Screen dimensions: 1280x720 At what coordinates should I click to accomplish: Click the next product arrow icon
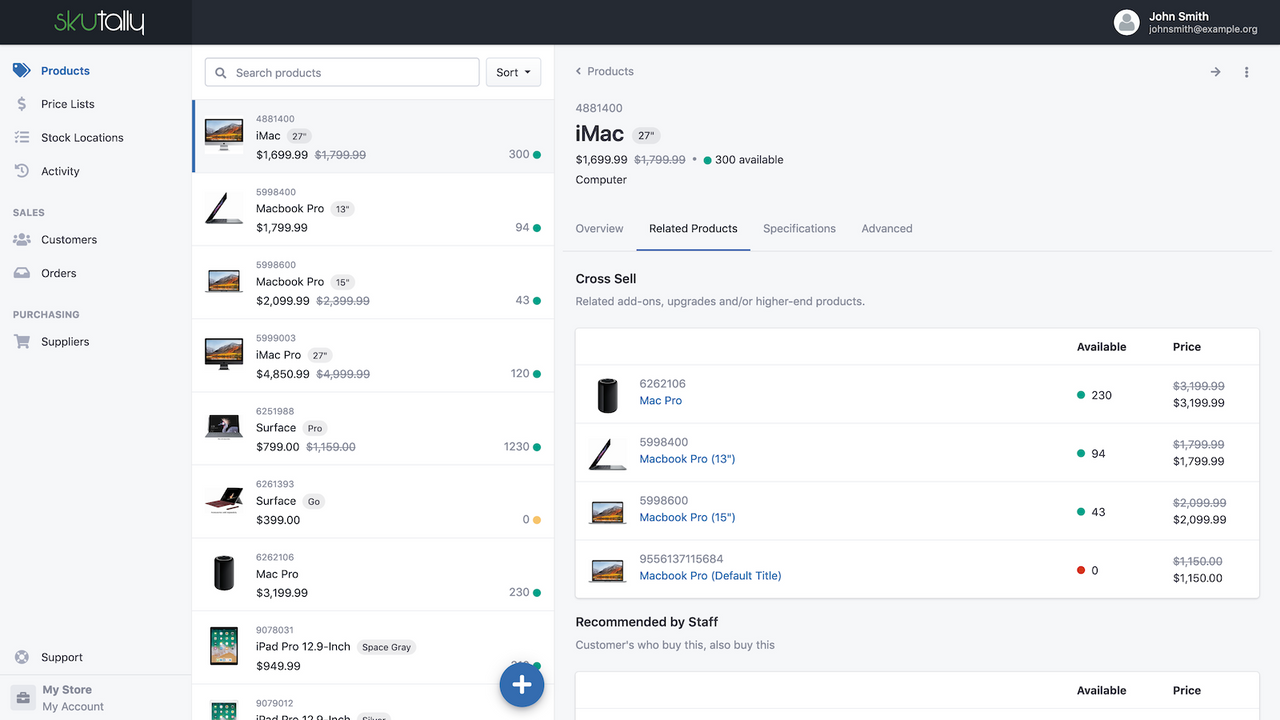point(1215,72)
